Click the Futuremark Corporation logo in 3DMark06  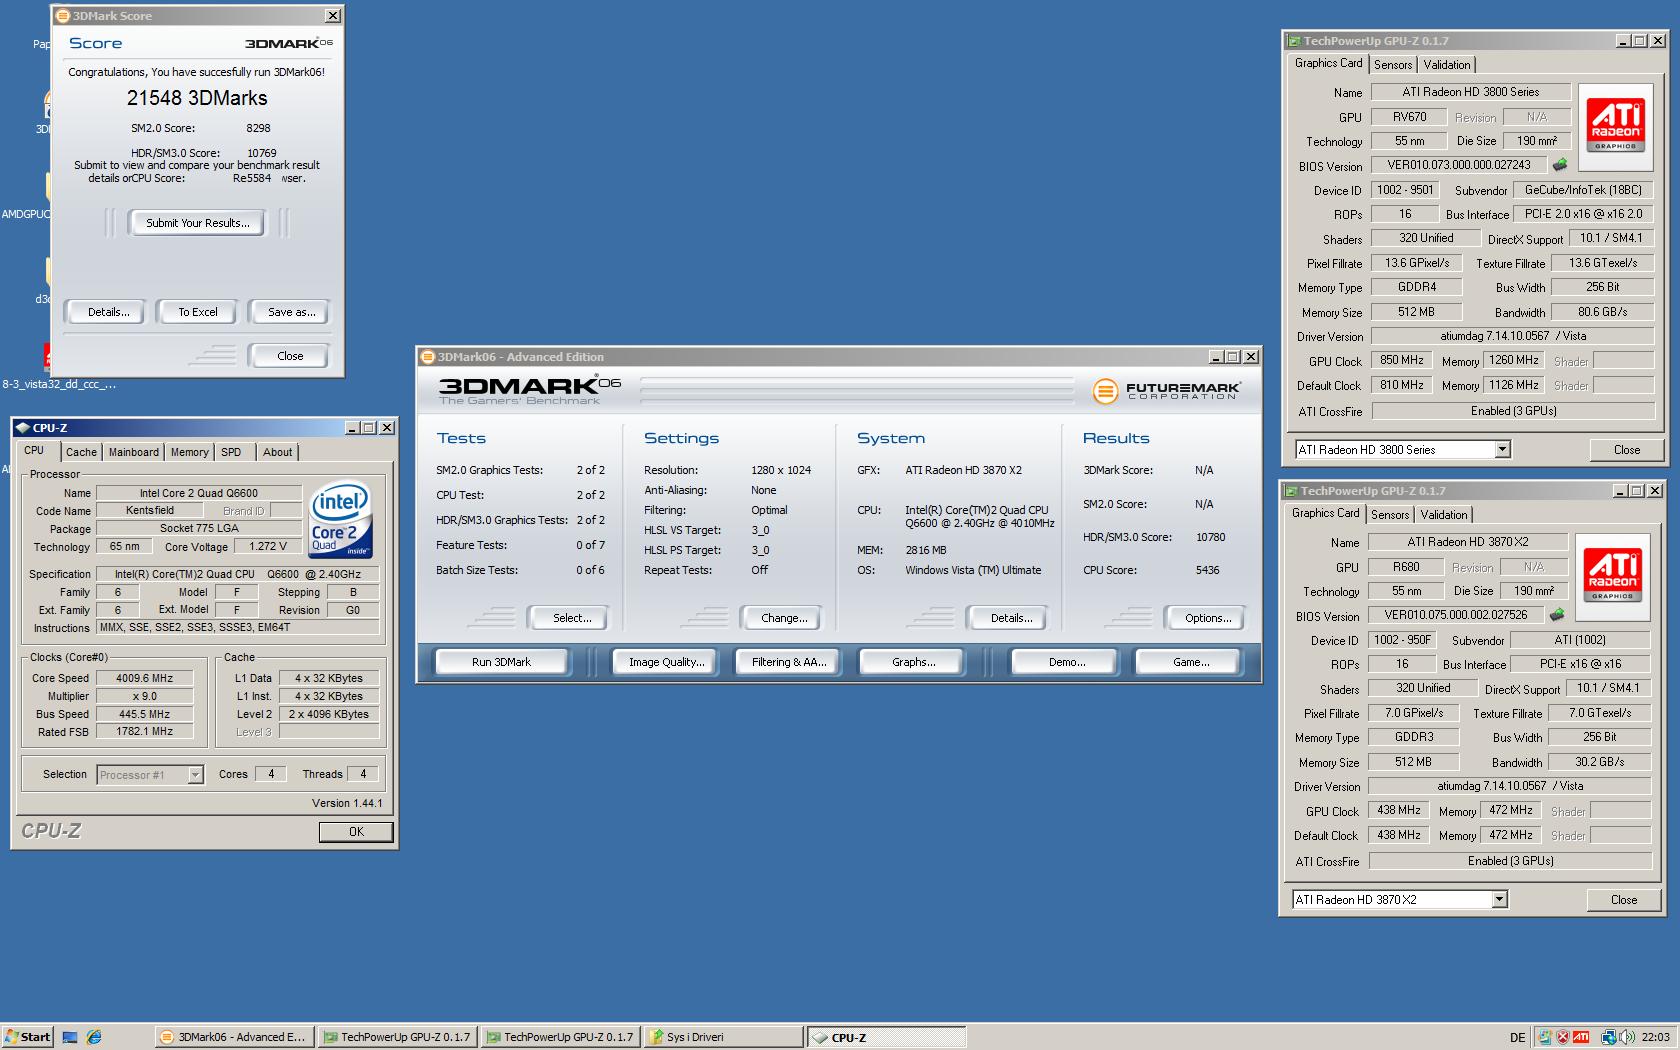pyautogui.click(x=1166, y=391)
